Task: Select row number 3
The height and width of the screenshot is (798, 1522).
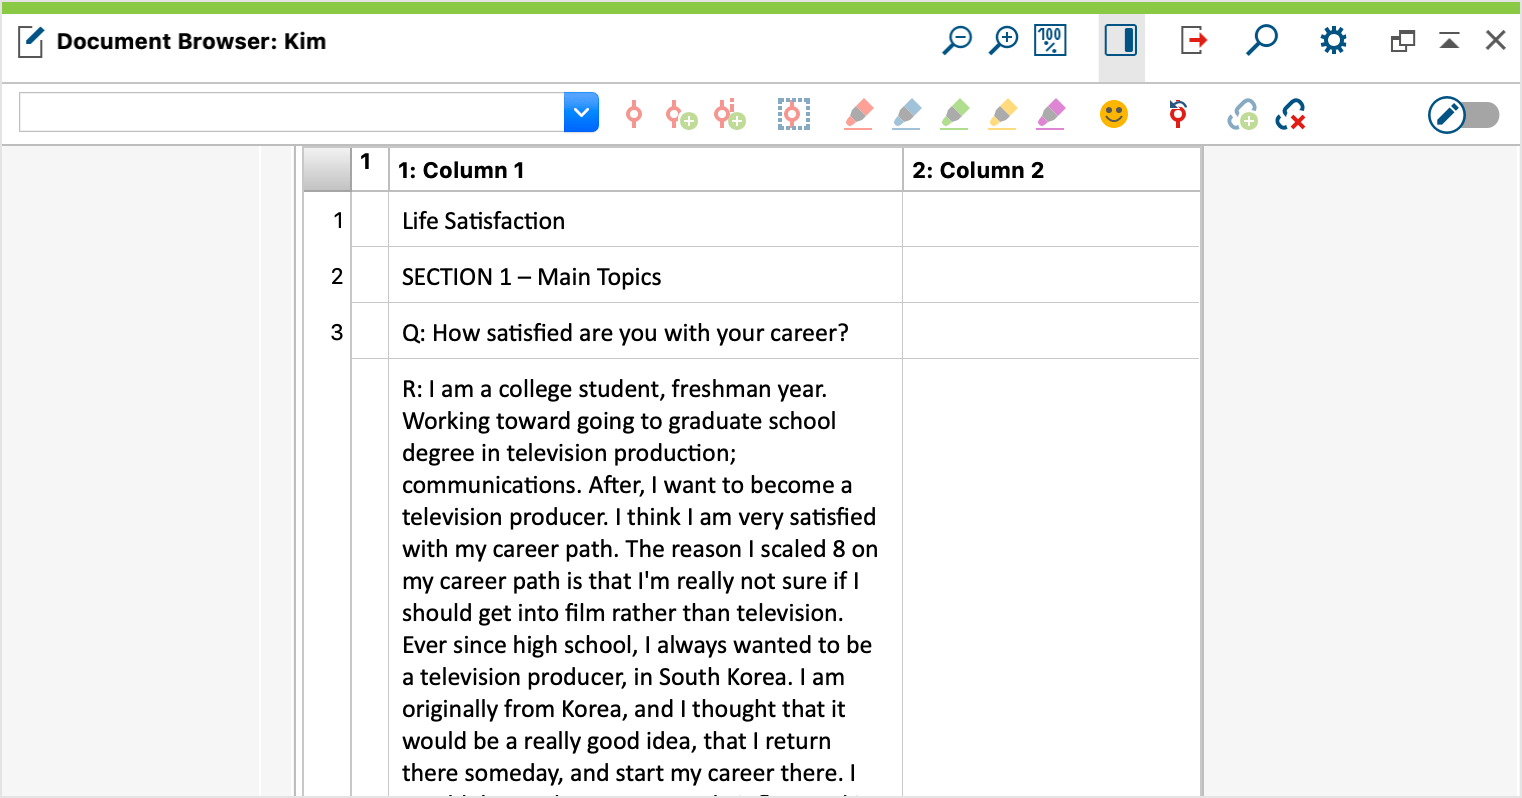Action: (x=337, y=332)
